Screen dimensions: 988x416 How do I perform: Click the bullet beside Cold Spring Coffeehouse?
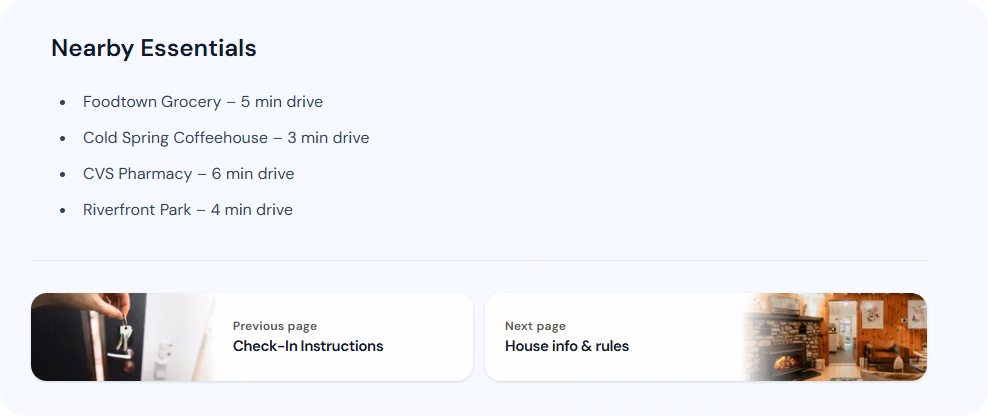(62, 138)
